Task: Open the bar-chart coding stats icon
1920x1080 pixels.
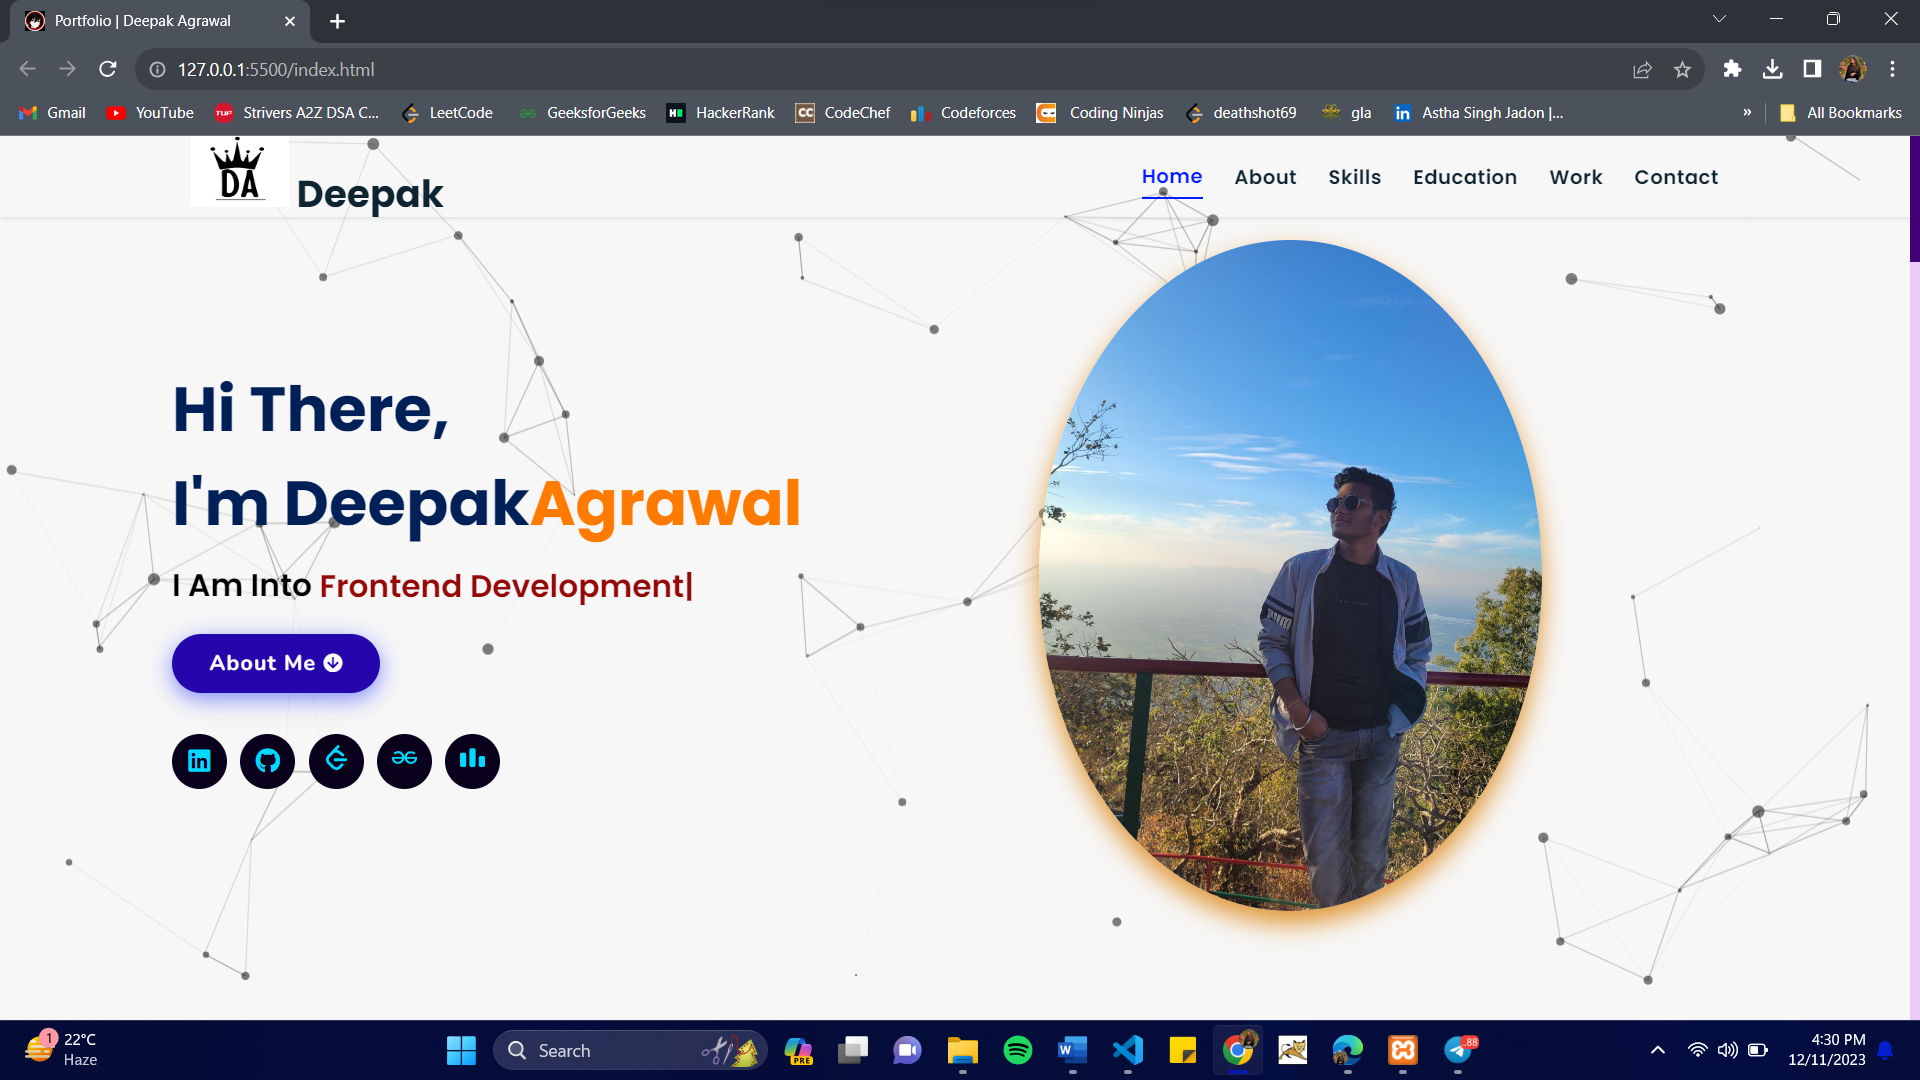Action: (471, 761)
